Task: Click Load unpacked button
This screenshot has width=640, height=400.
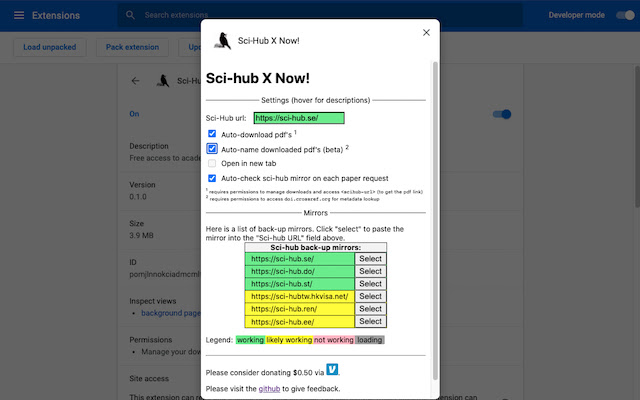Action: click(50, 47)
